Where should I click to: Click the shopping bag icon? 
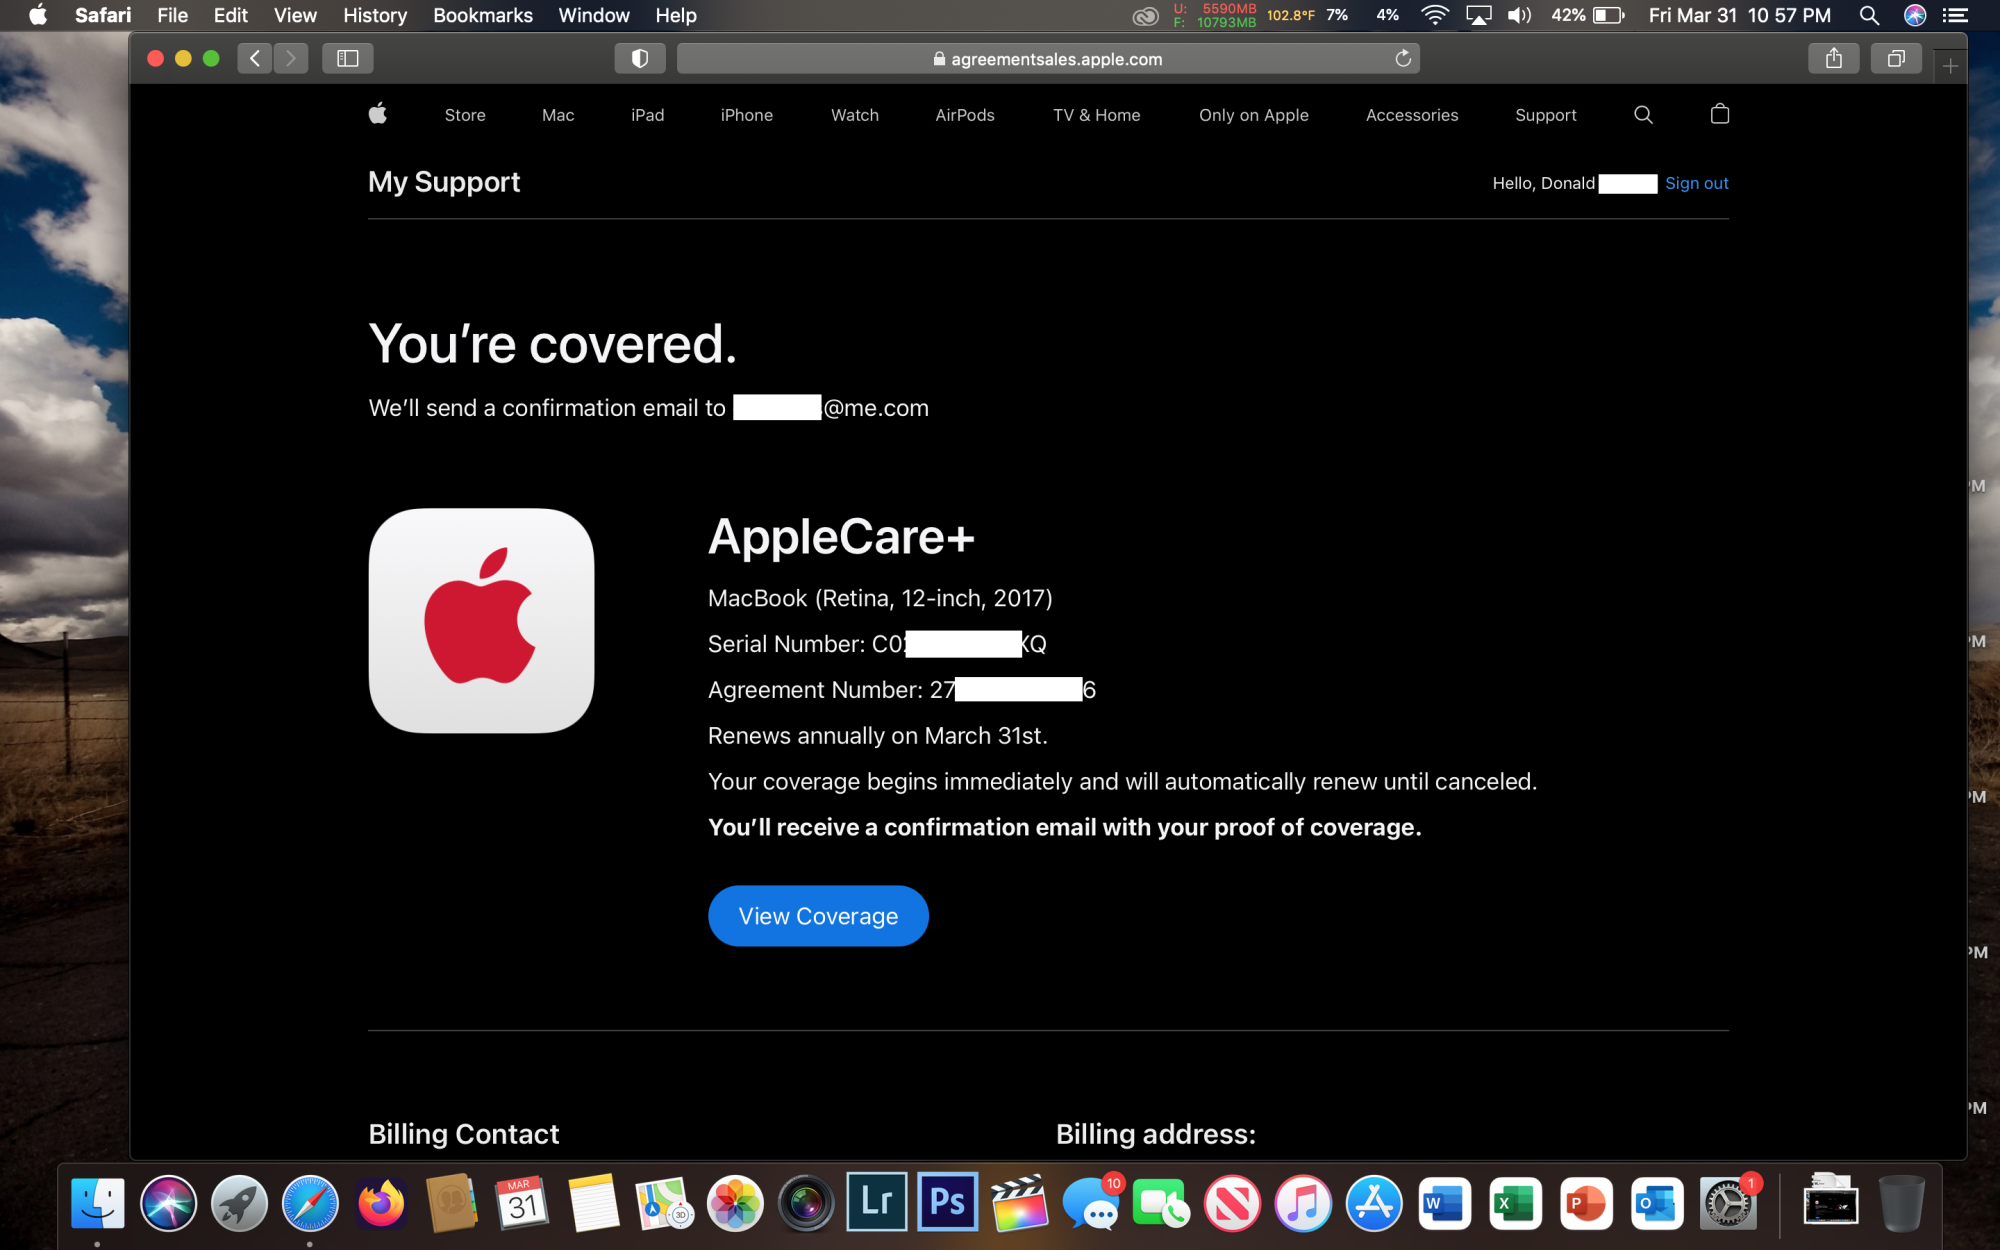click(x=1719, y=115)
